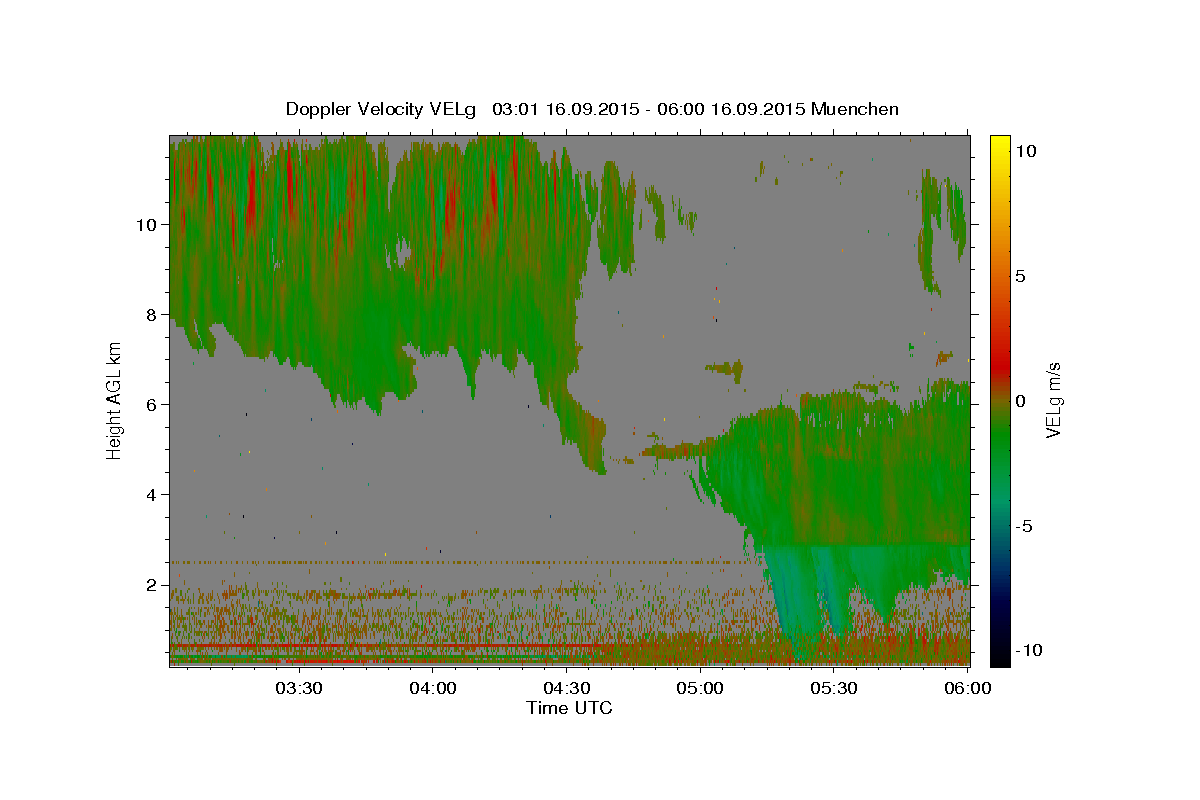The width and height of the screenshot is (1200, 800).
Task: Click the 'Time UTC' axis label
Action: point(569,708)
